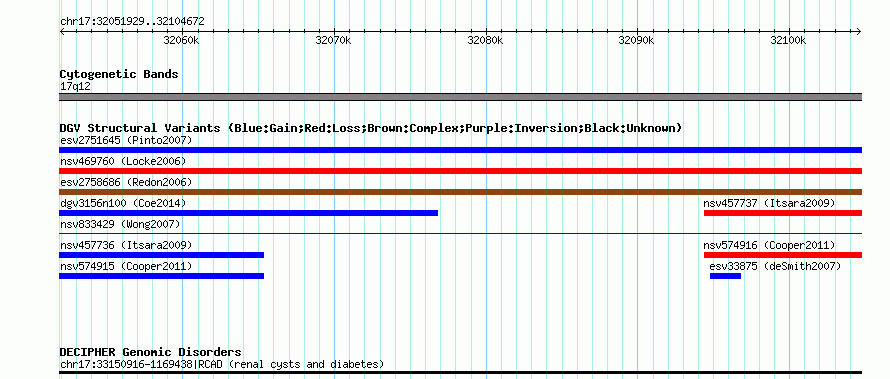Open the nsv469760 (Locke2006) variant label
Image resolution: width=890 pixels, height=379 pixels.
(123, 161)
